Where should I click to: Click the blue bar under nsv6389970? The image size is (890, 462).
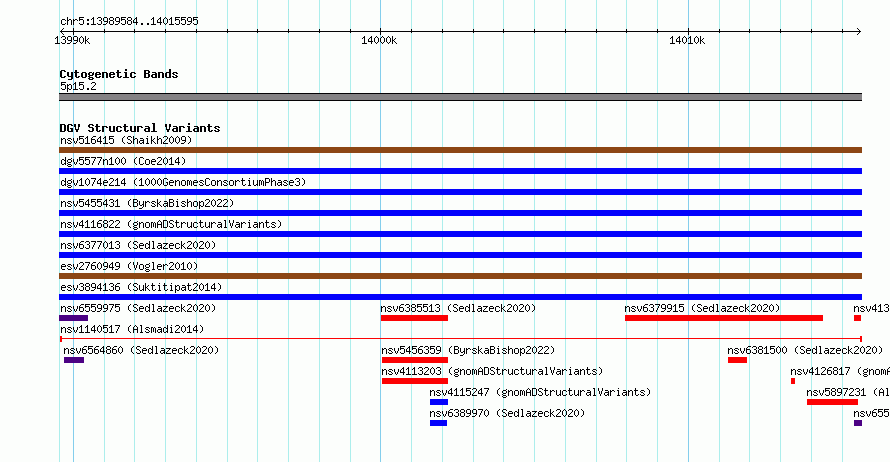pos(438,423)
